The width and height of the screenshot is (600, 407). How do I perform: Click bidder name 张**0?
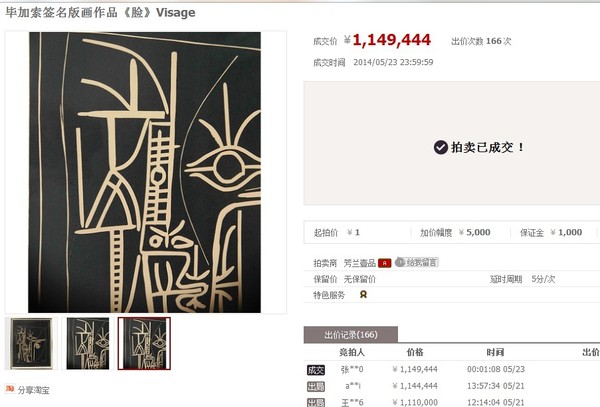pyautogui.click(x=352, y=370)
